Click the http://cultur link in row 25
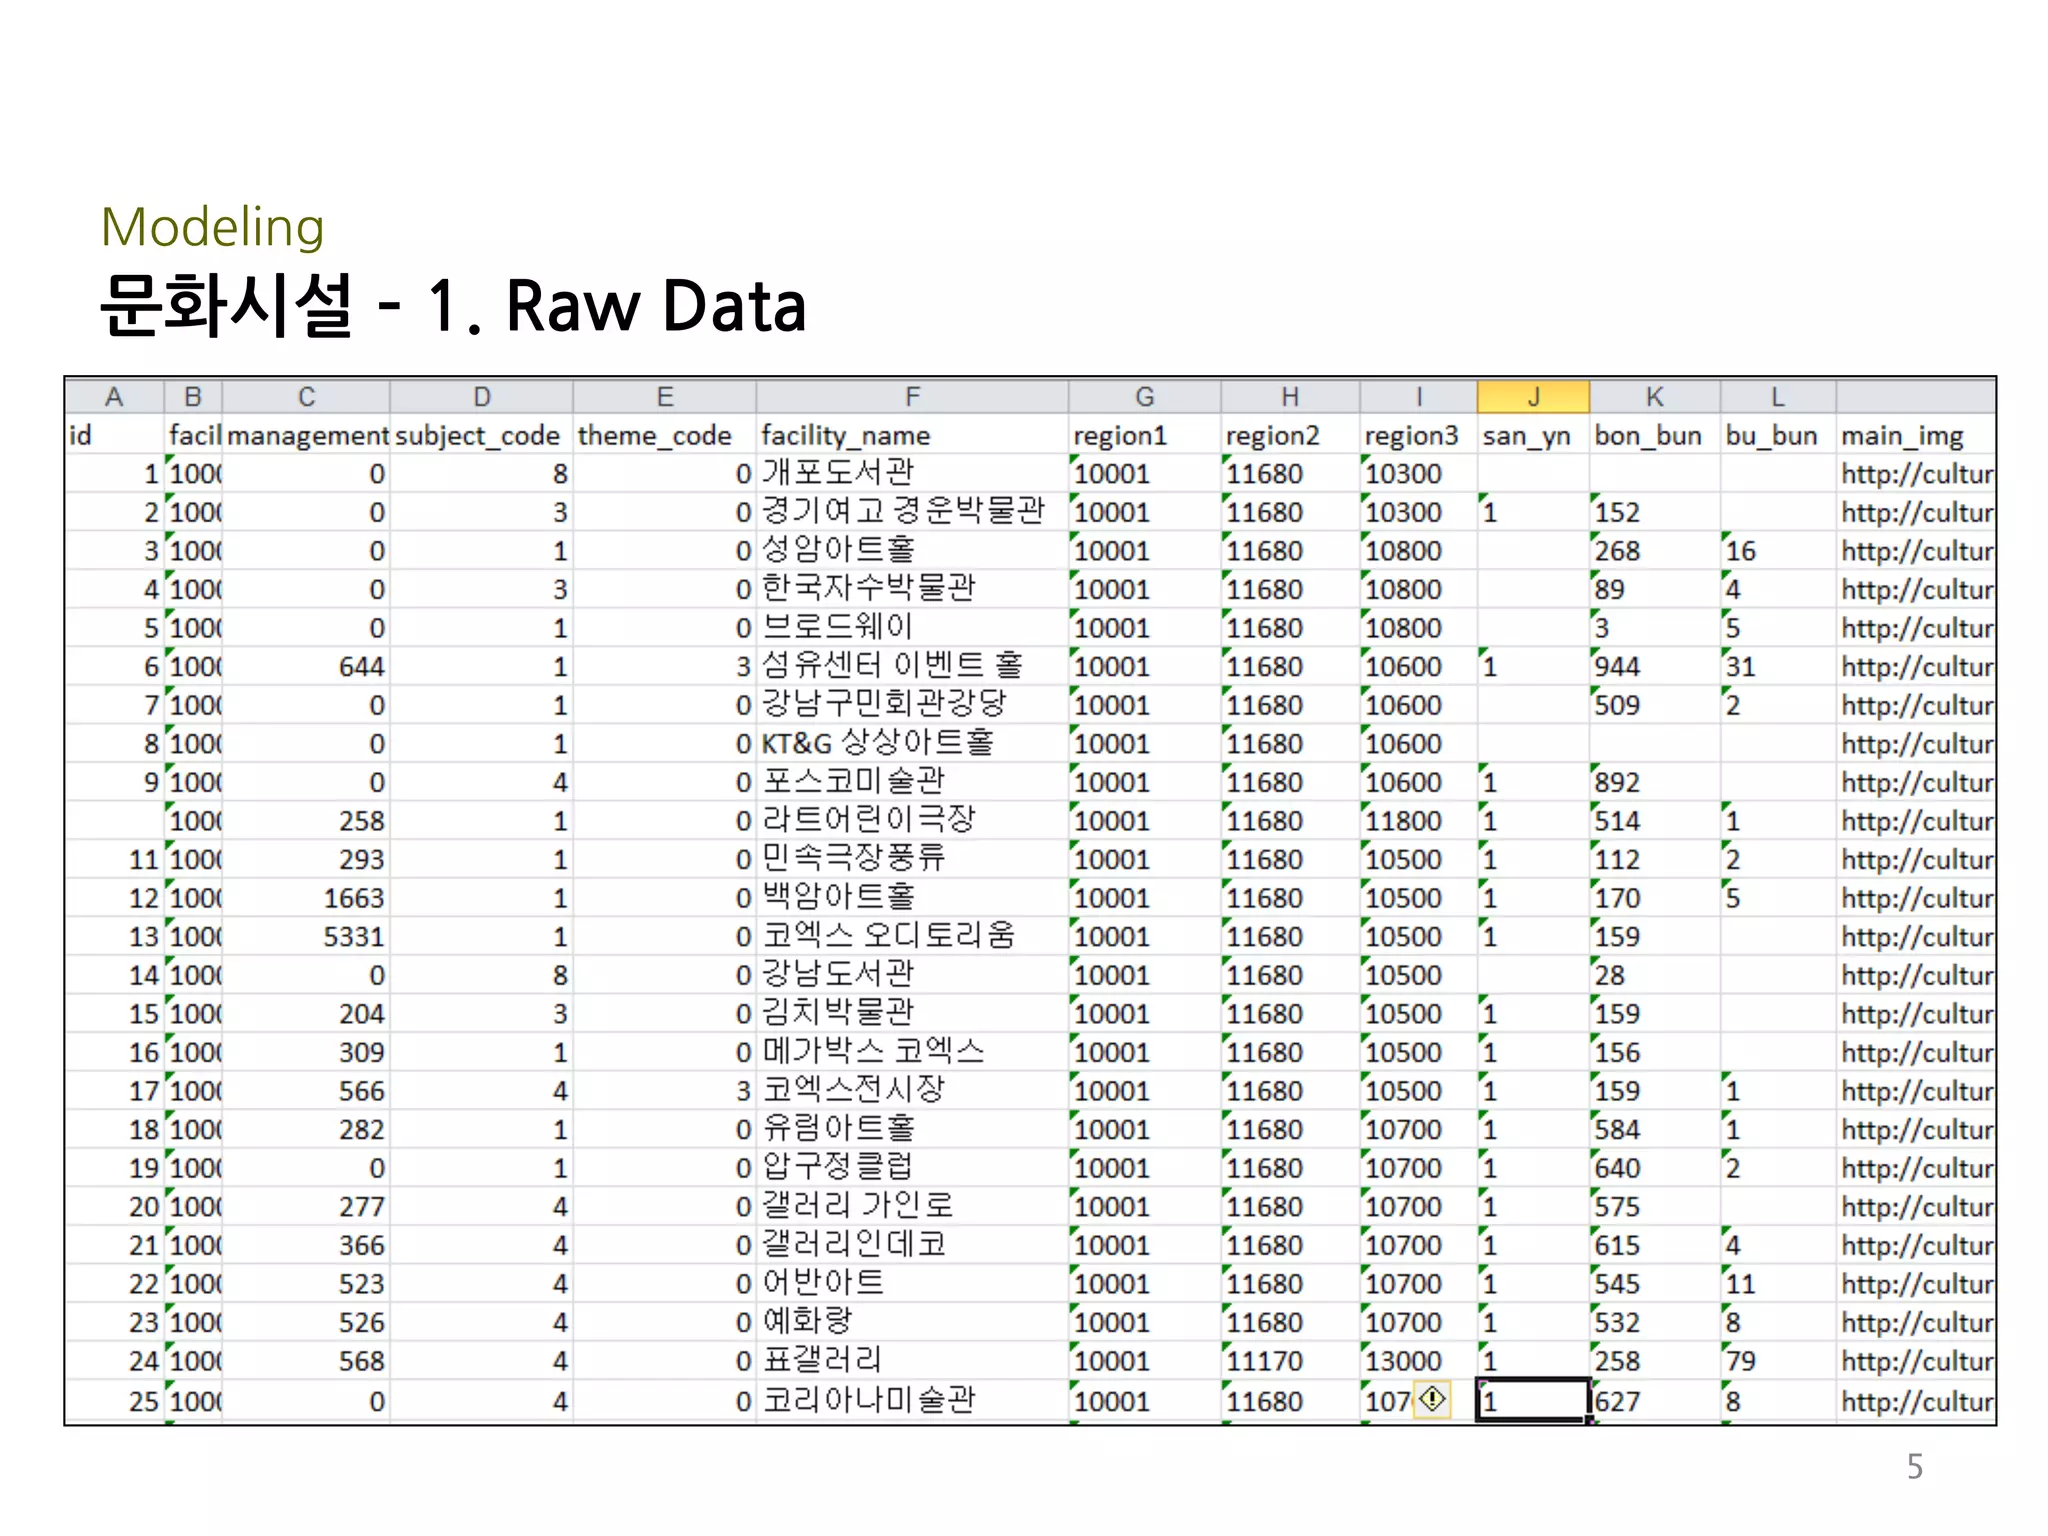Image resolution: width=2048 pixels, height=1536 pixels. 1916,1401
